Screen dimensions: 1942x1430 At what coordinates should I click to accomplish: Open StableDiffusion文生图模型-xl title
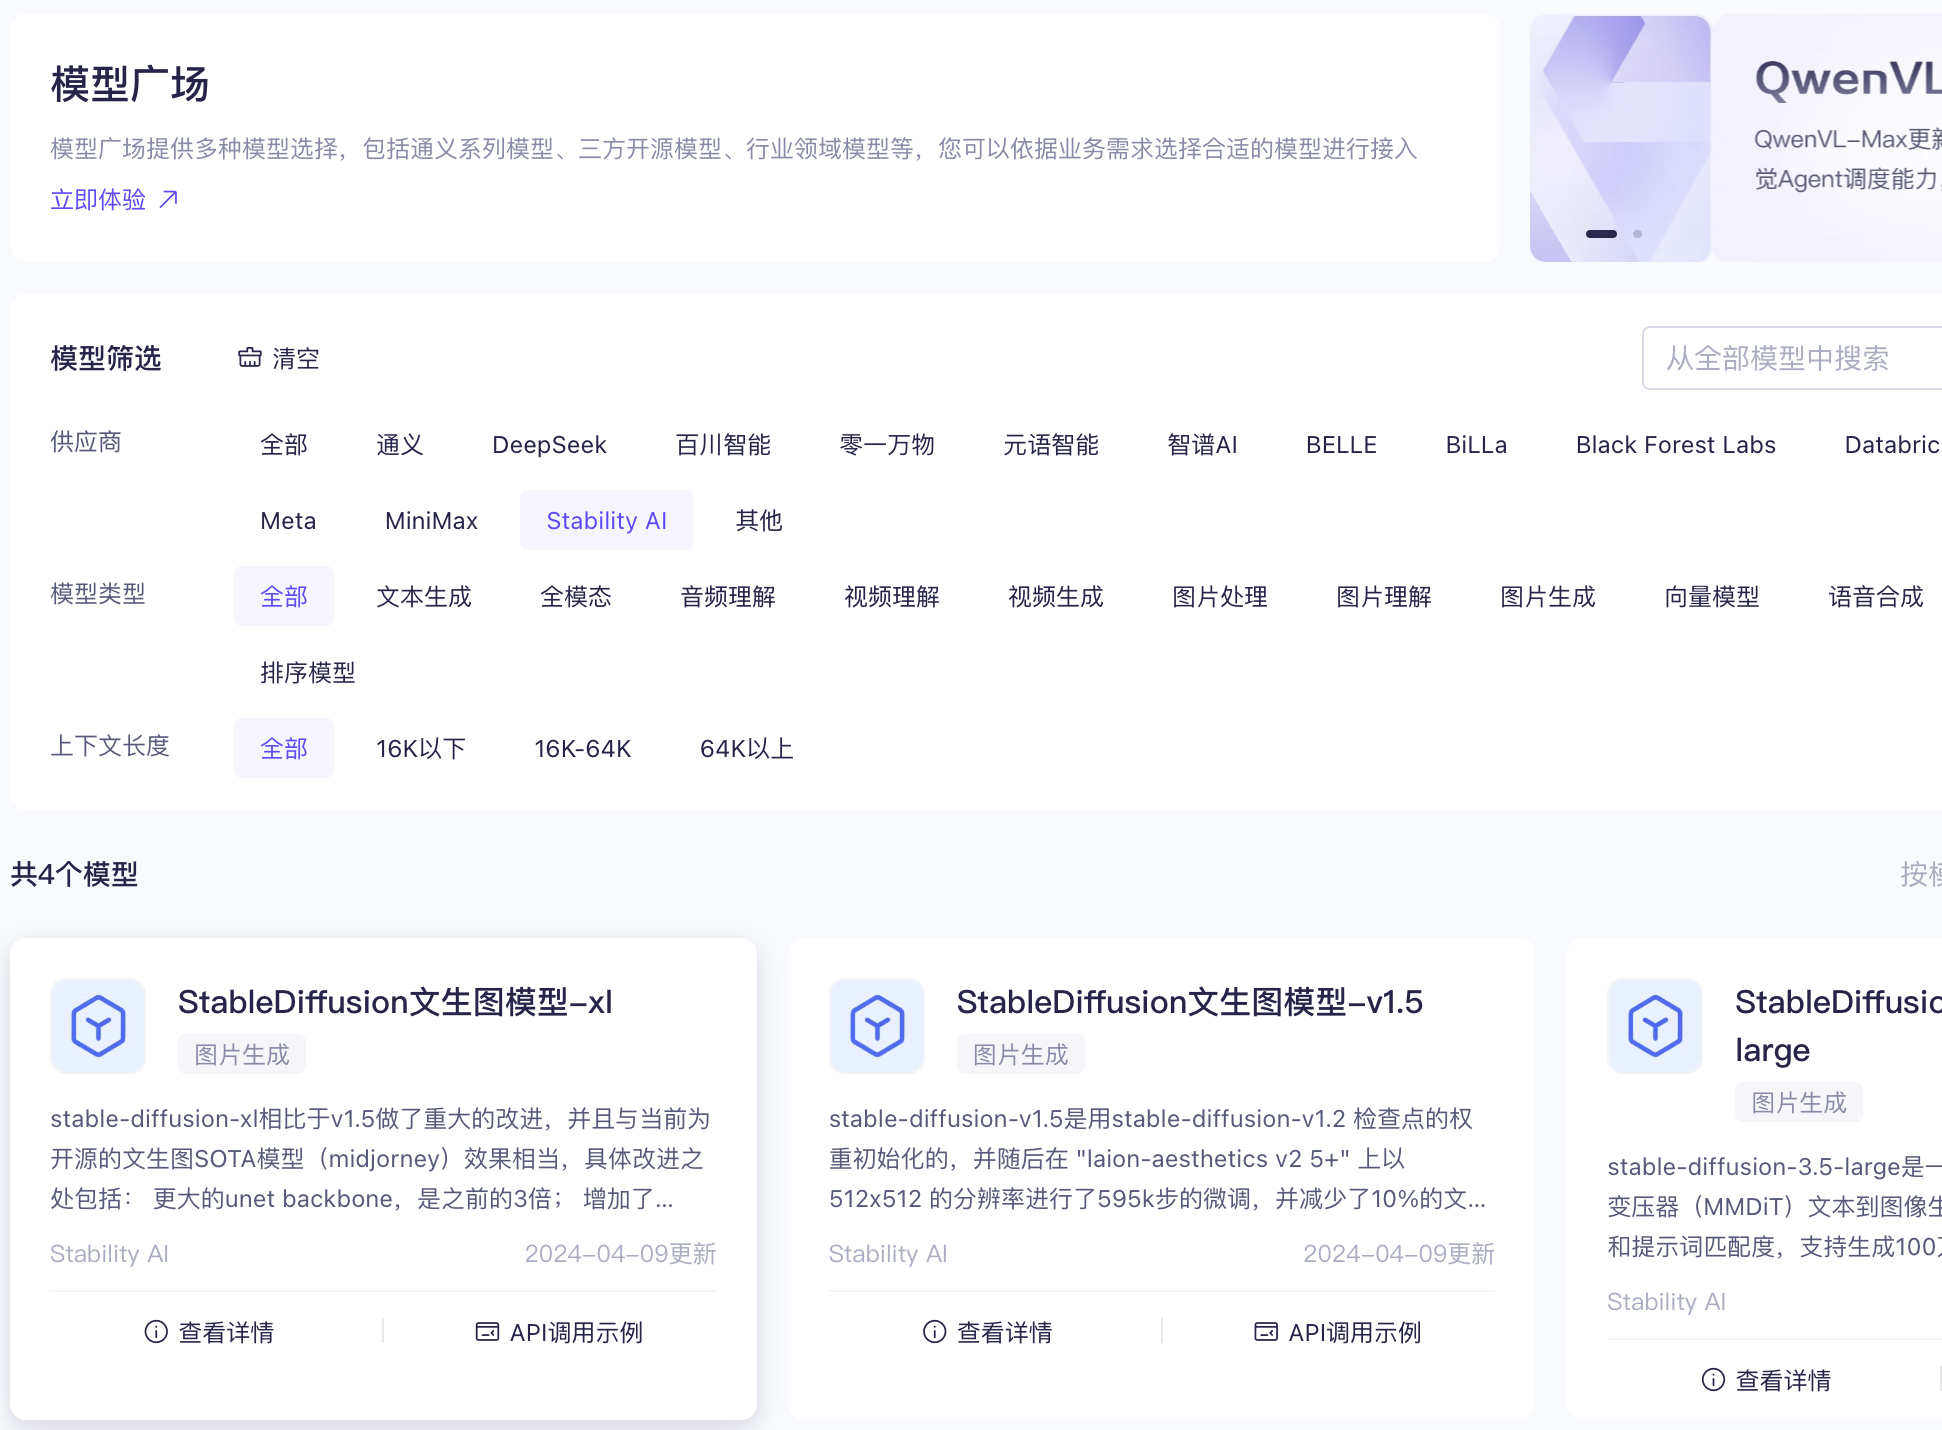pos(395,1002)
